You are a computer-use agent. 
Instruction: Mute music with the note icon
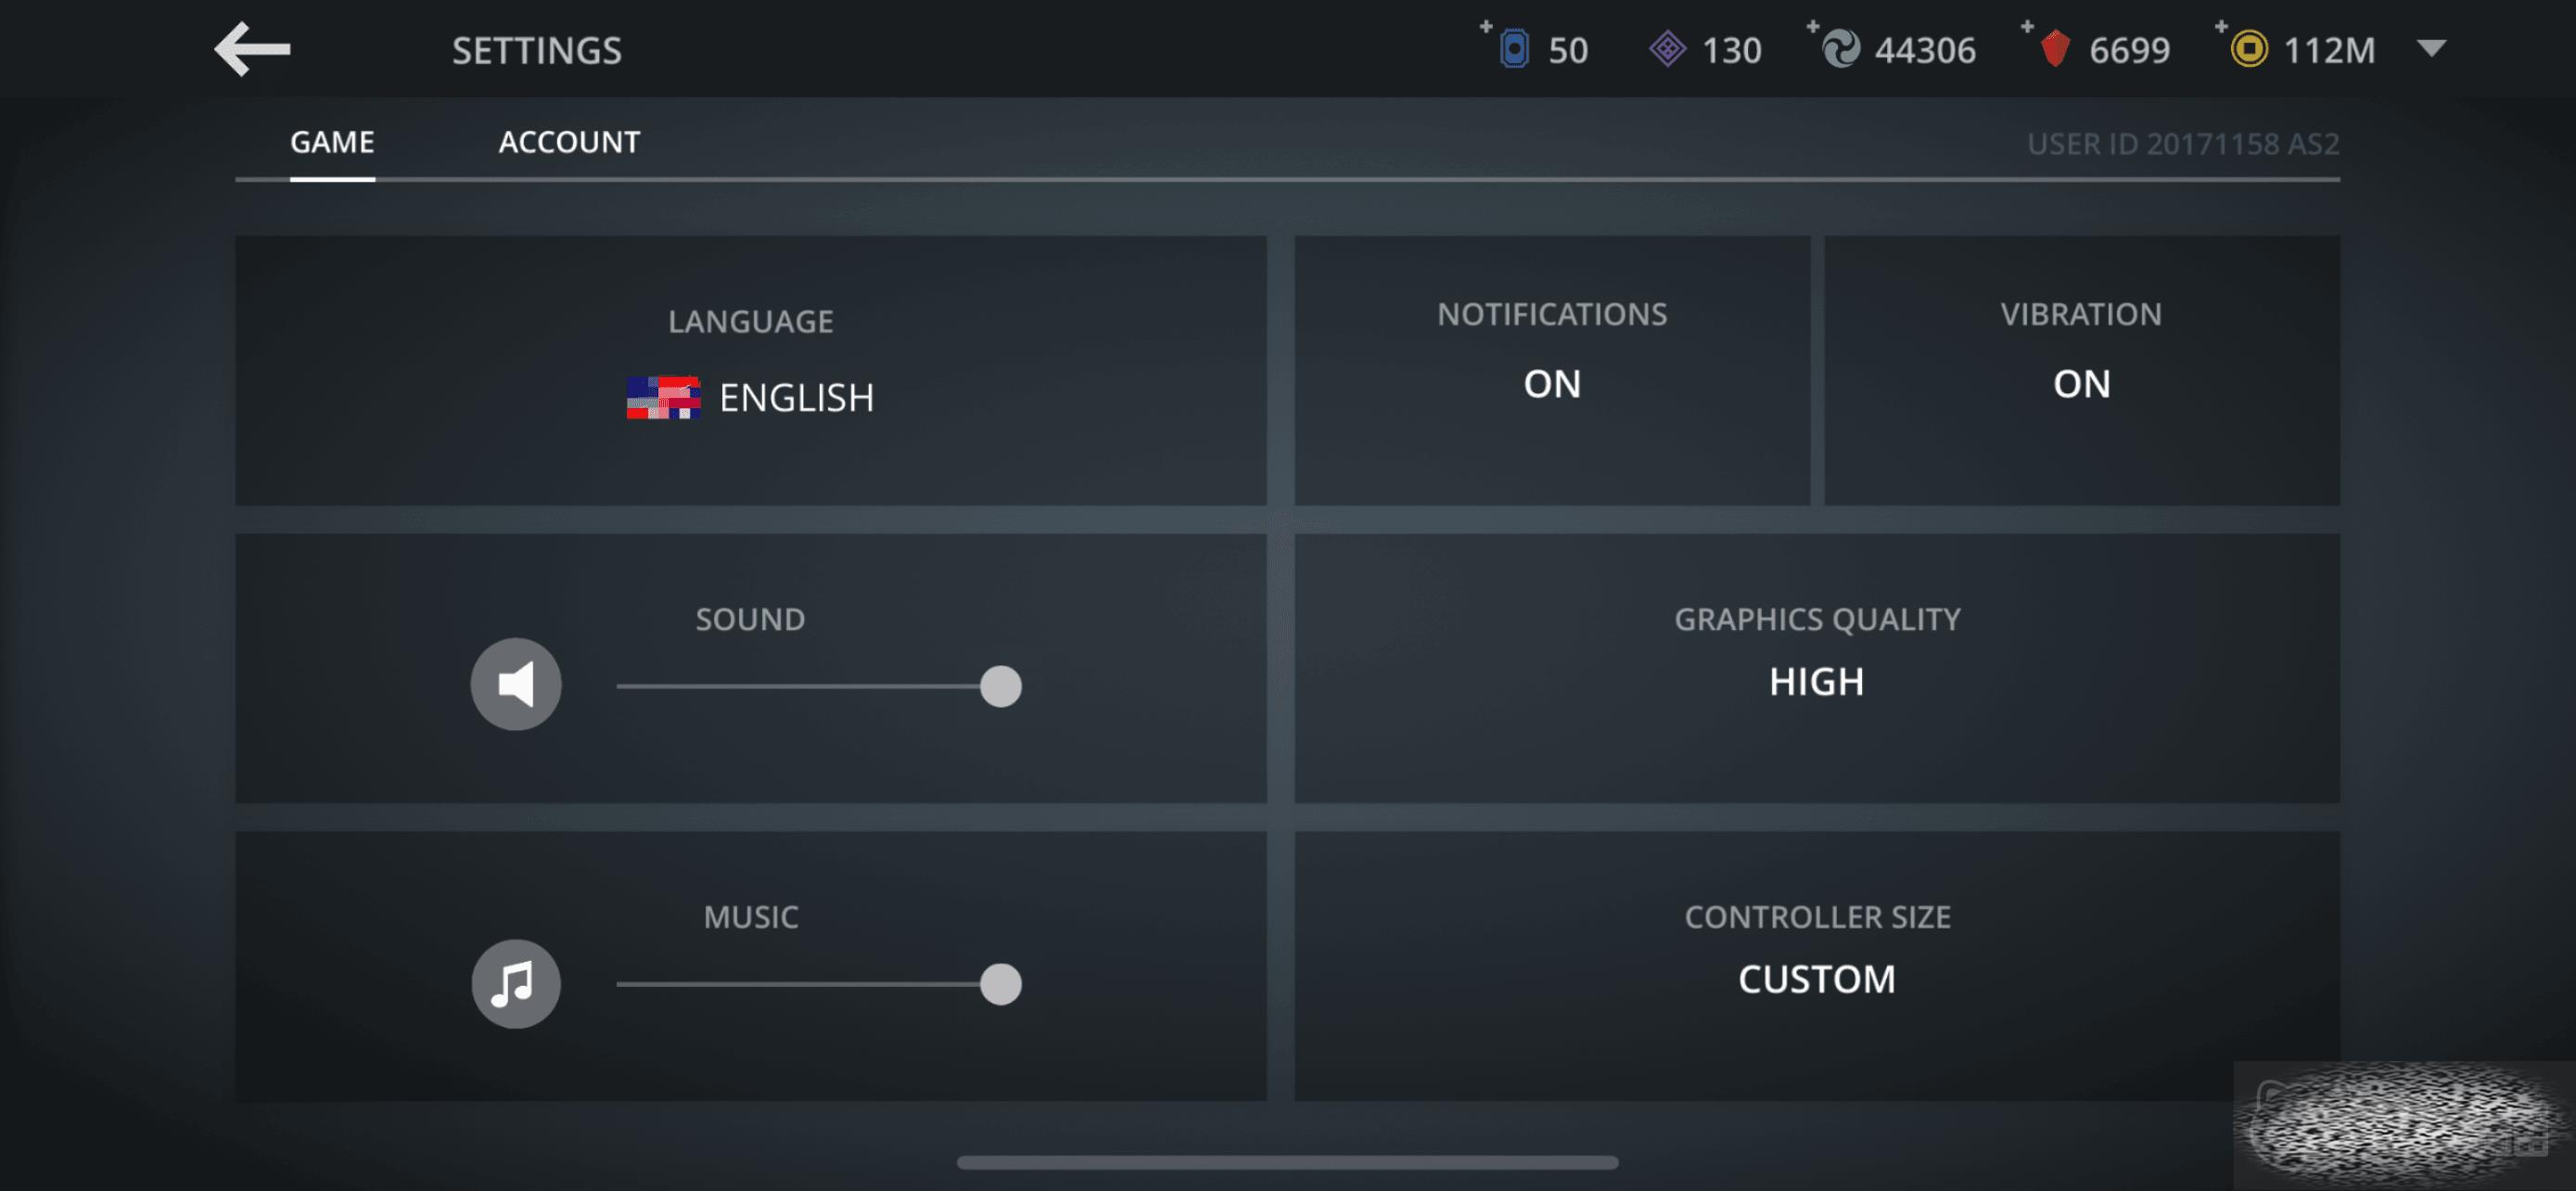click(x=516, y=984)
